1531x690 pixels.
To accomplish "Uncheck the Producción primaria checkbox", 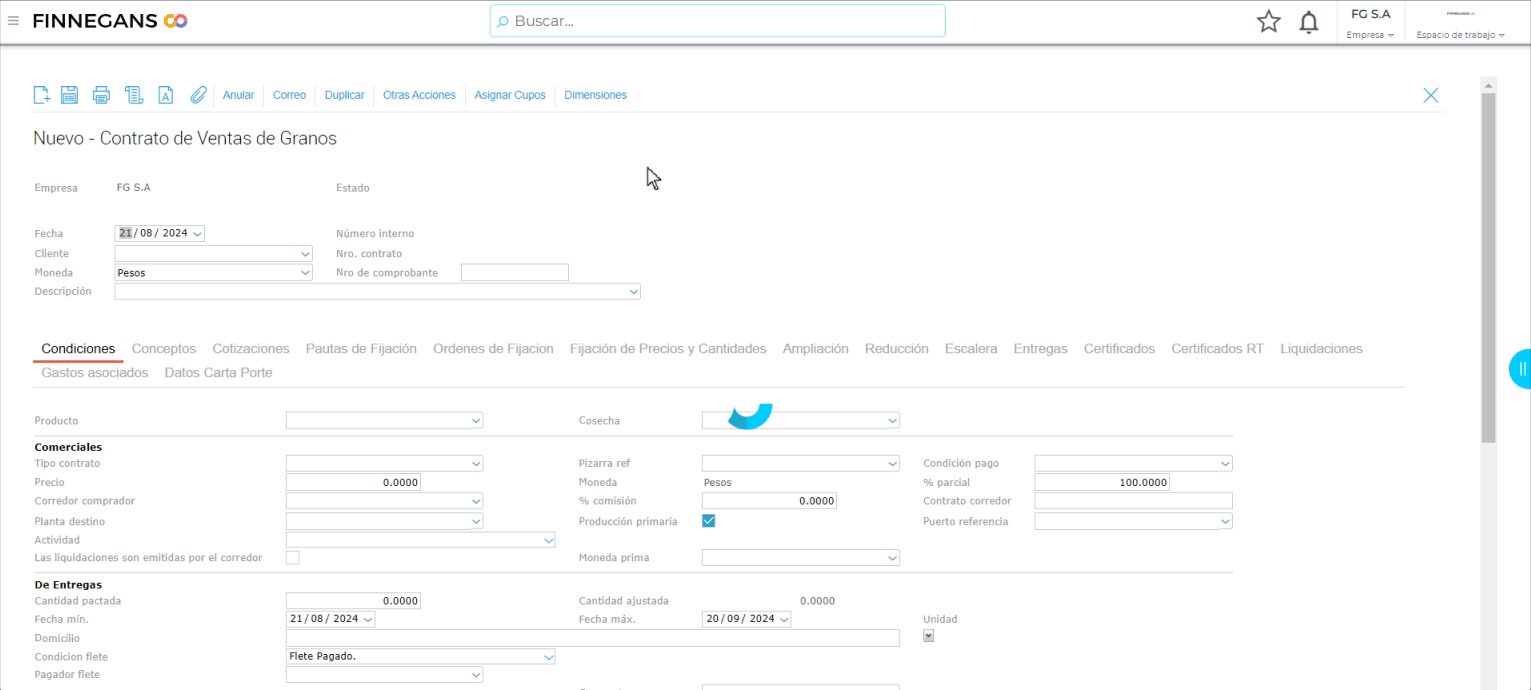I will (x=708, y=521).
